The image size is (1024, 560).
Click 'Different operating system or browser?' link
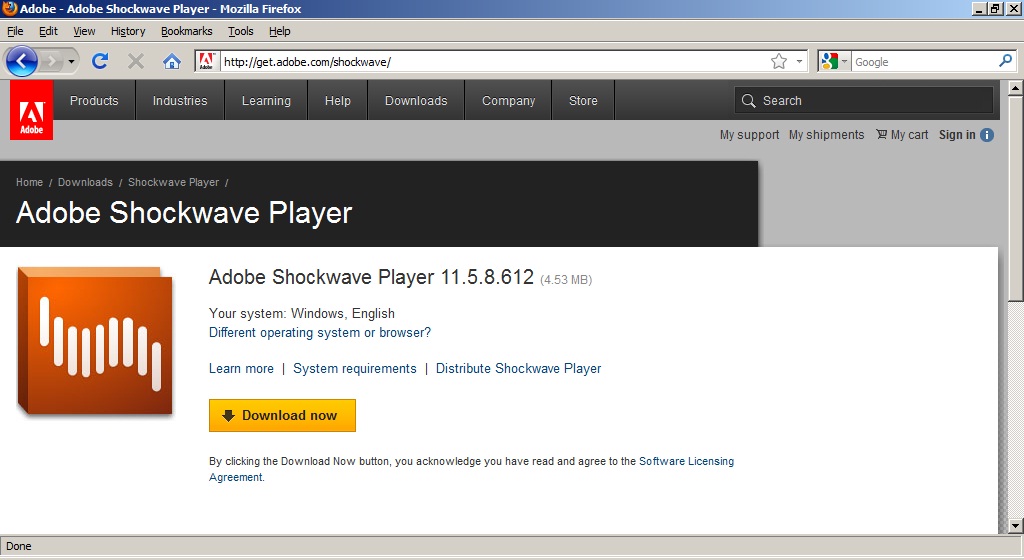coord(319,332)
